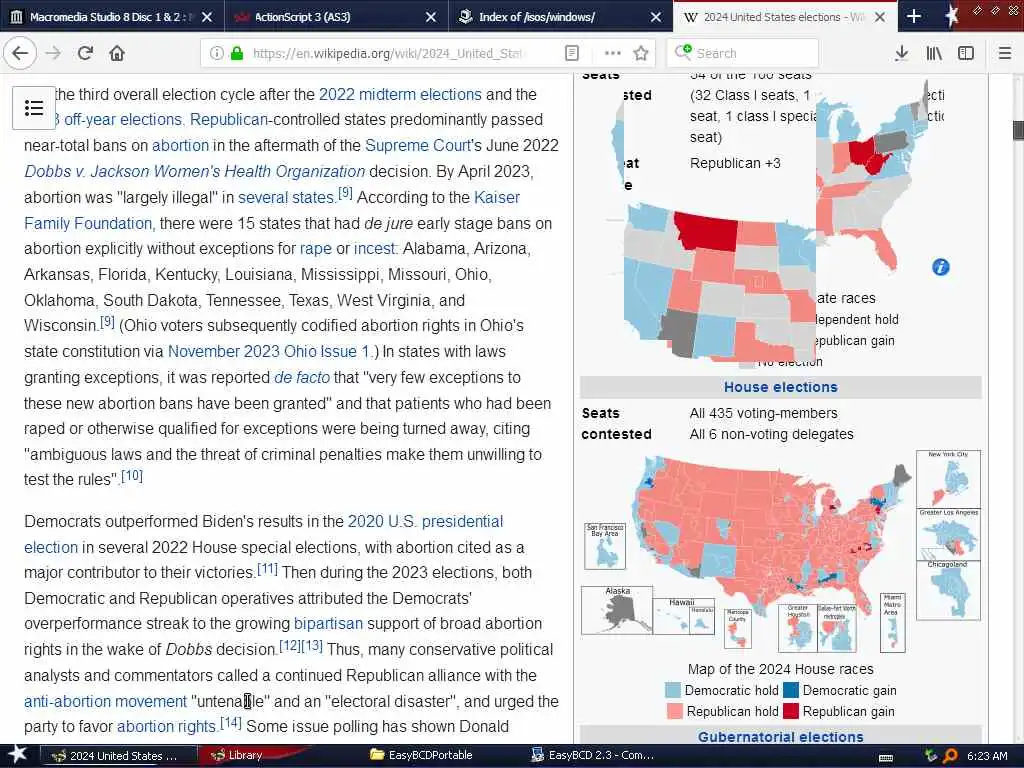Click the green padlock security icon

236,53
